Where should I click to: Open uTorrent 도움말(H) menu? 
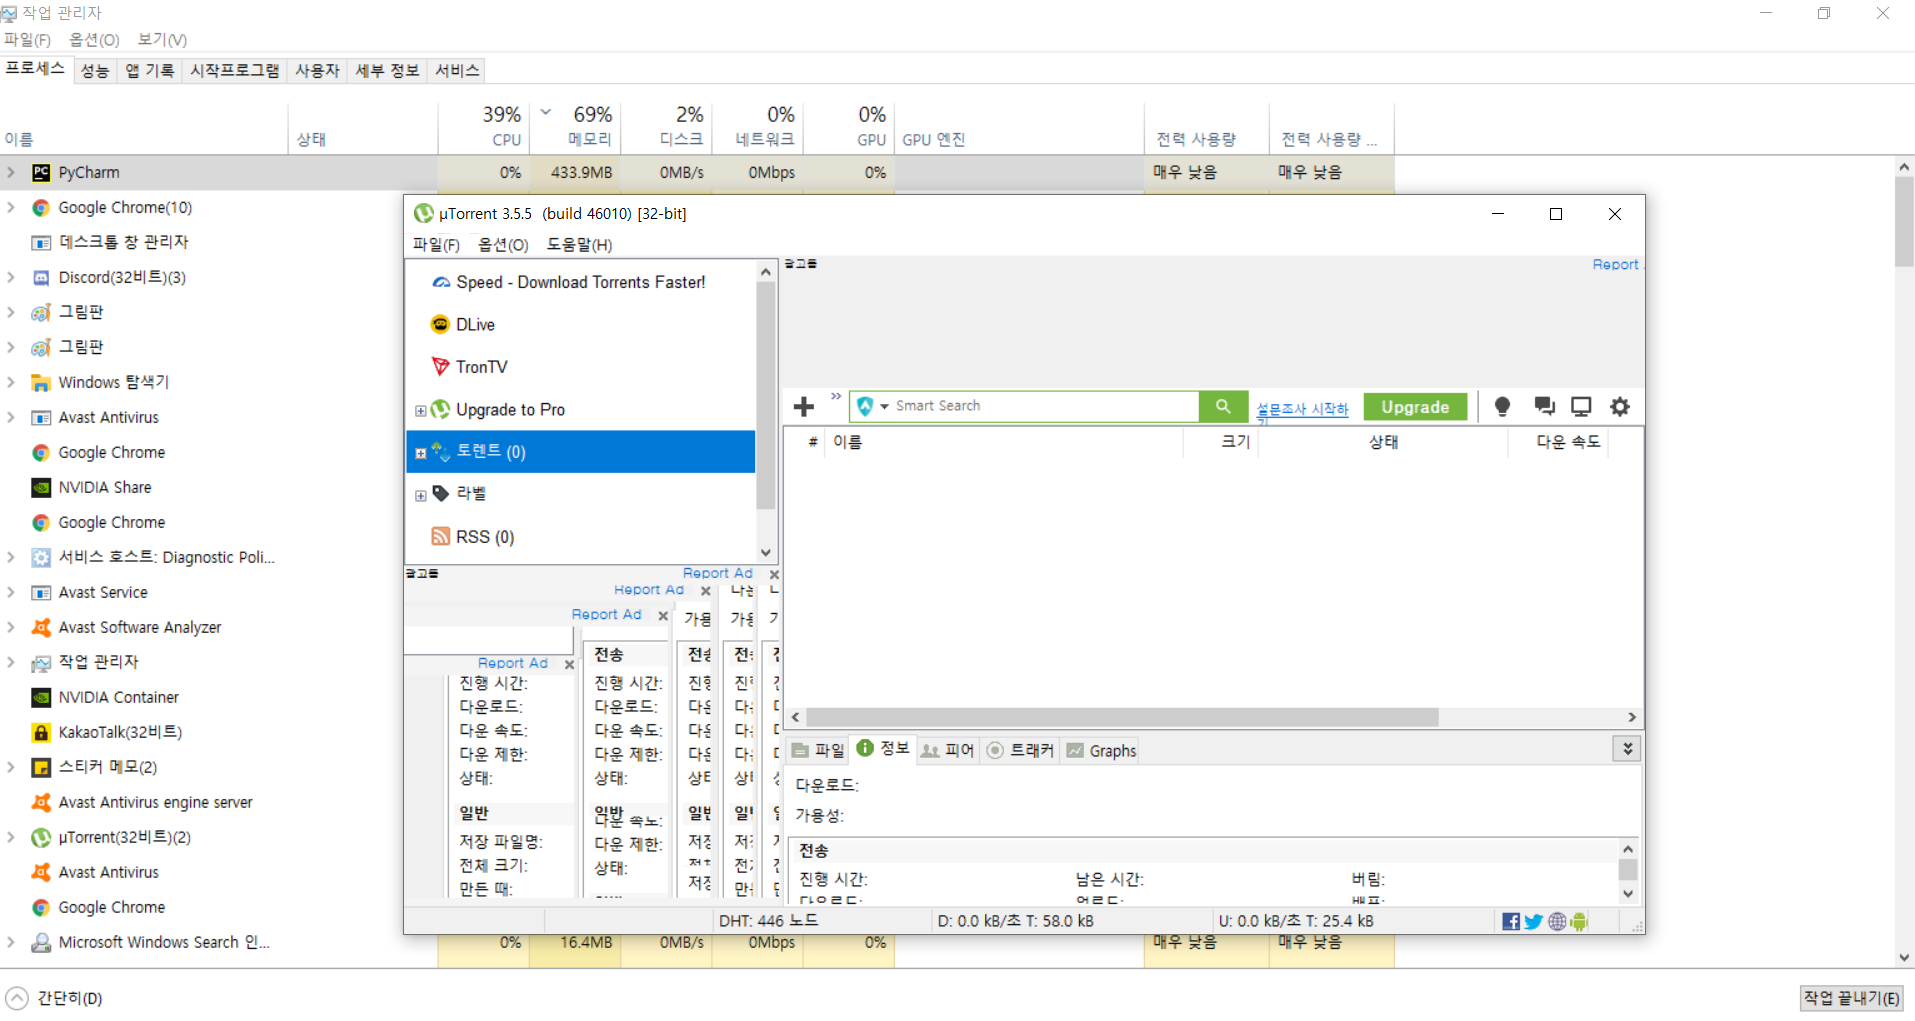[579, 245]
